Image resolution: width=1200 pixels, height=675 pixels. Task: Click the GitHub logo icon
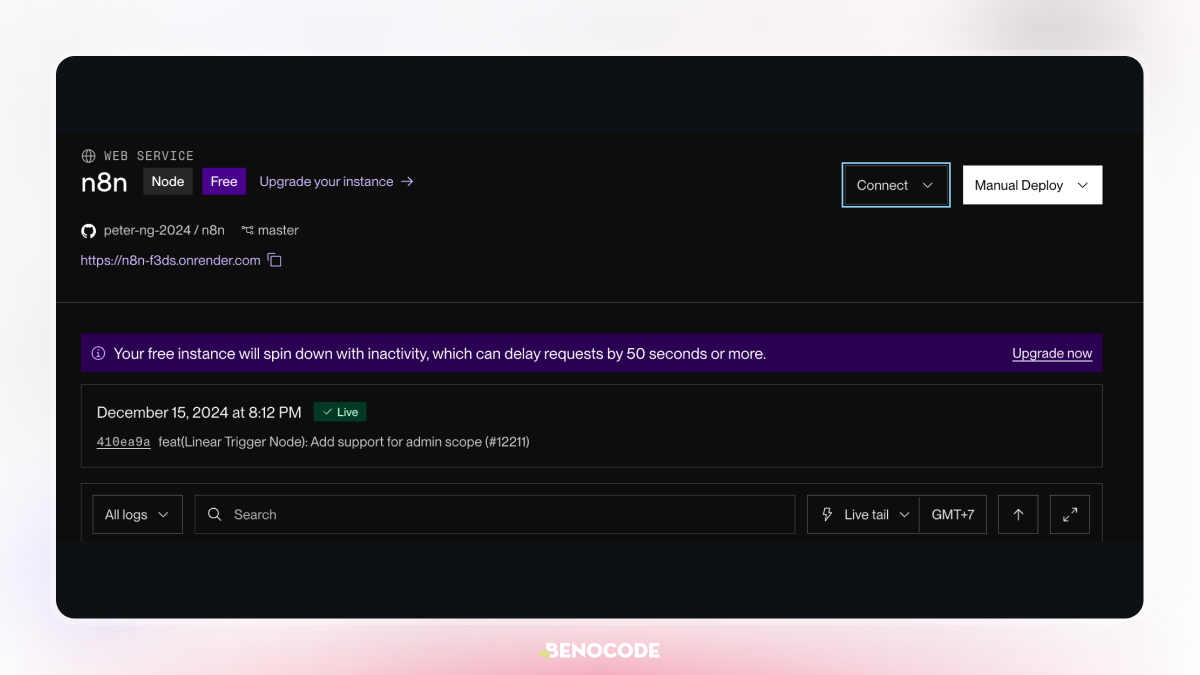point(88,230)
